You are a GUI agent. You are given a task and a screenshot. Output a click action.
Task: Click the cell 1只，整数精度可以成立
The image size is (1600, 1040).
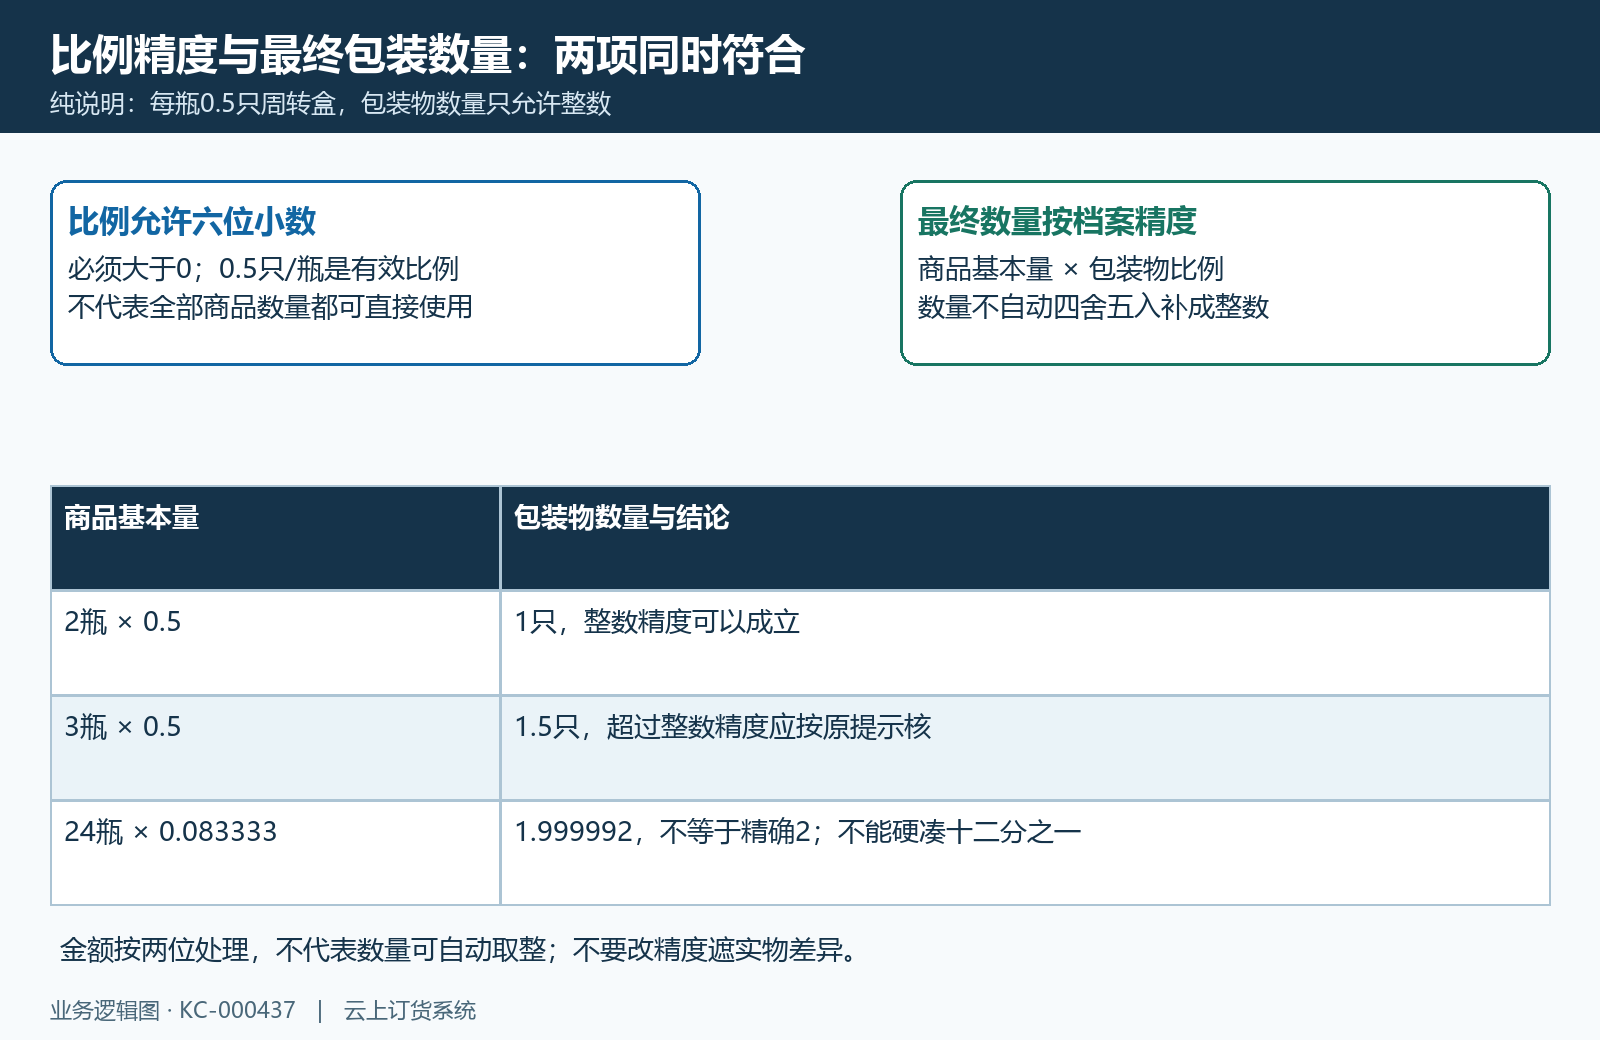tap(1025, 643)
